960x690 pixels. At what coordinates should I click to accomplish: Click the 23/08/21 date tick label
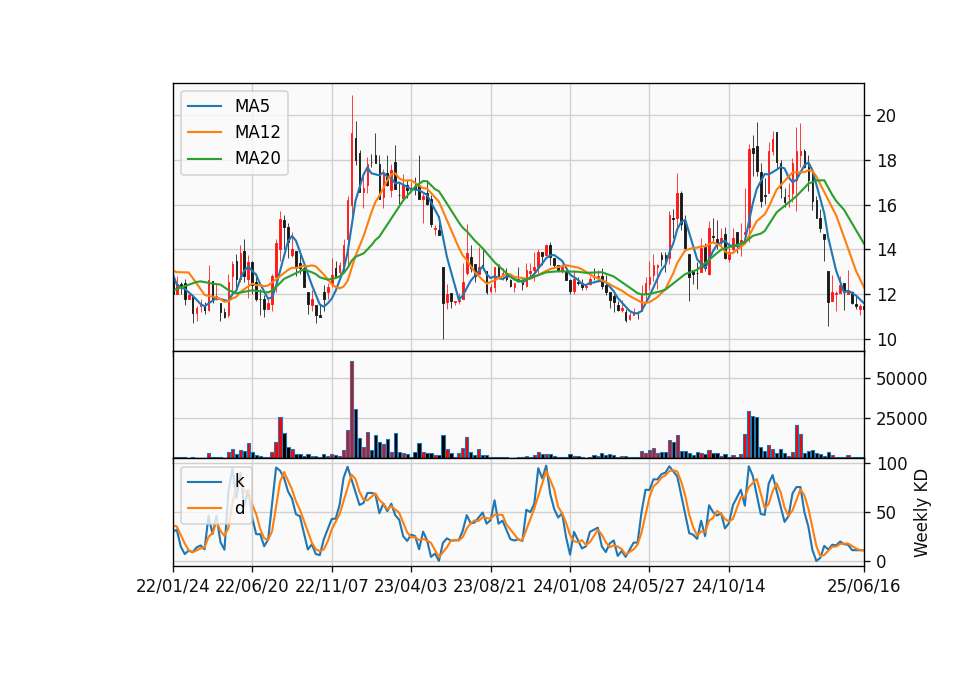(x=490, y=586)
